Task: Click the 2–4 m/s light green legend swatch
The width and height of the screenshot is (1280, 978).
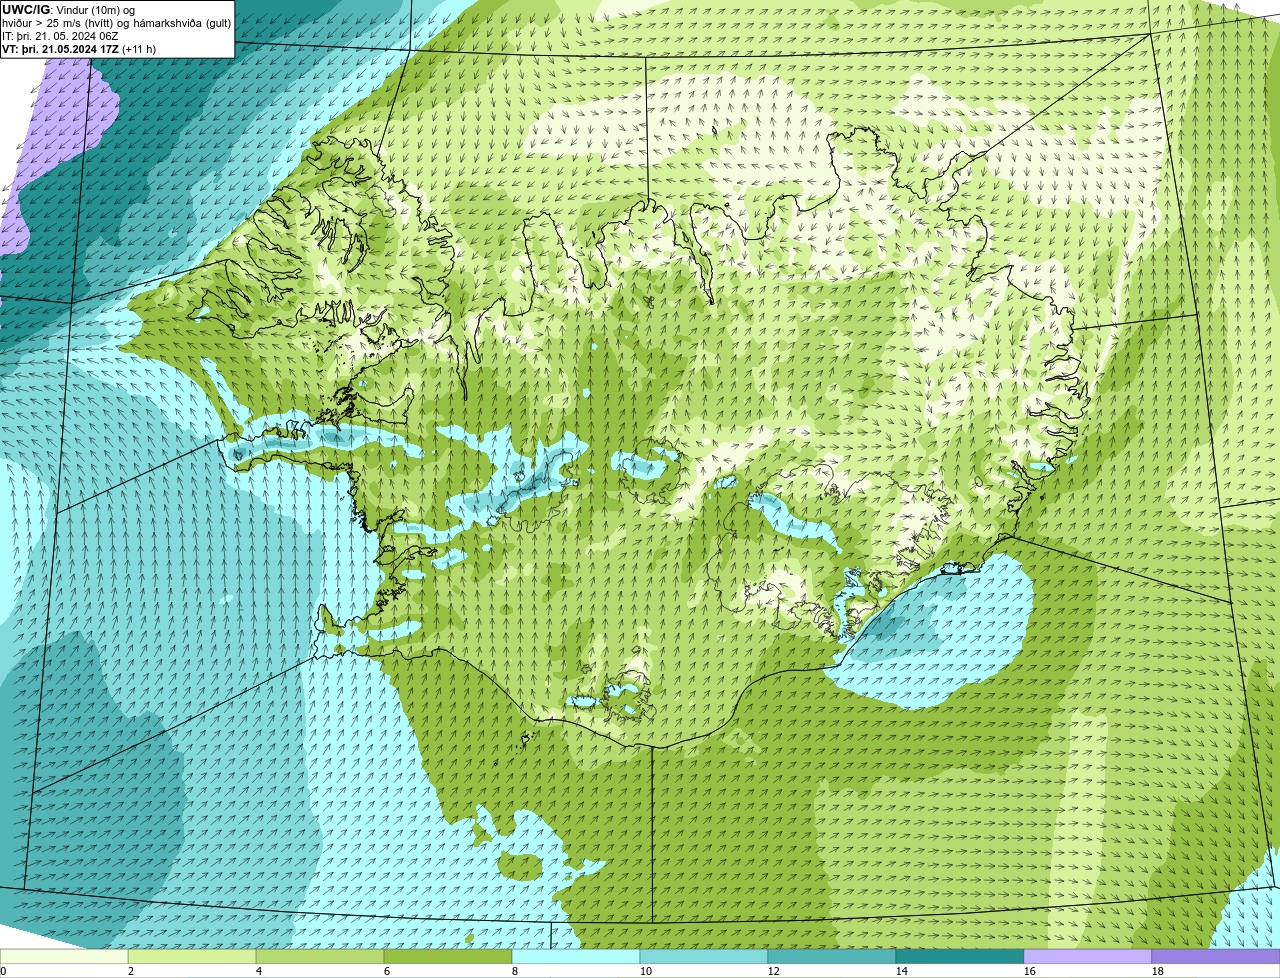Action: click(x=192, y=957)
